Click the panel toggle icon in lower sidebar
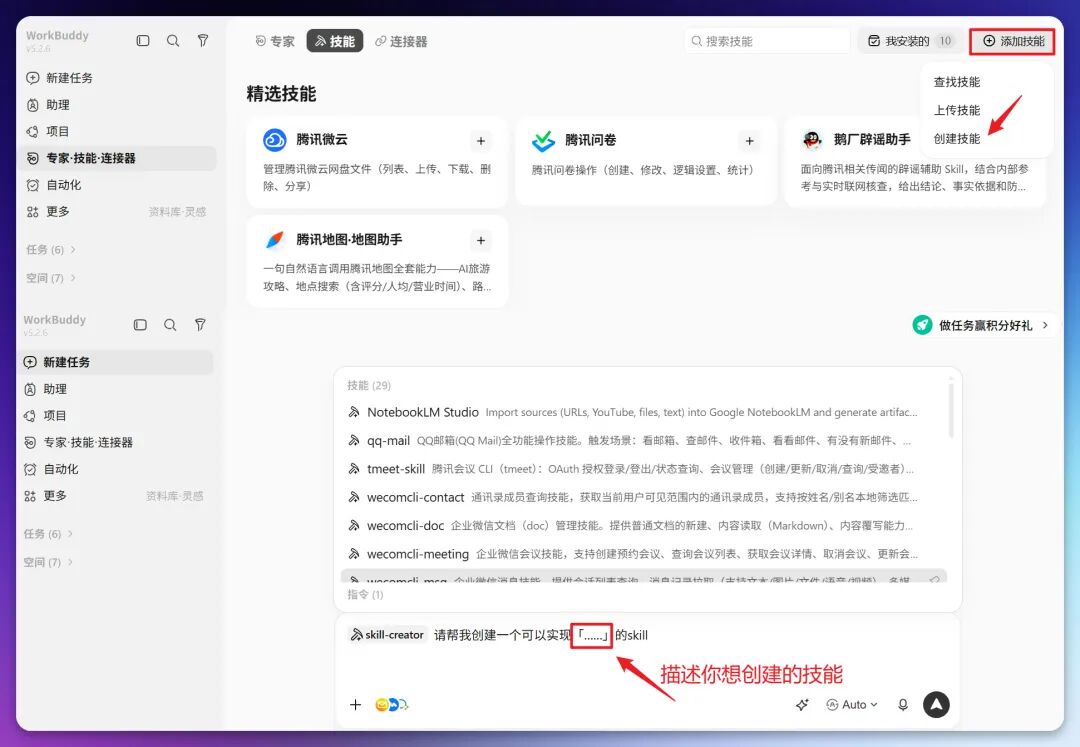This screenshot has height=747, width=1080. pos(140,325)
